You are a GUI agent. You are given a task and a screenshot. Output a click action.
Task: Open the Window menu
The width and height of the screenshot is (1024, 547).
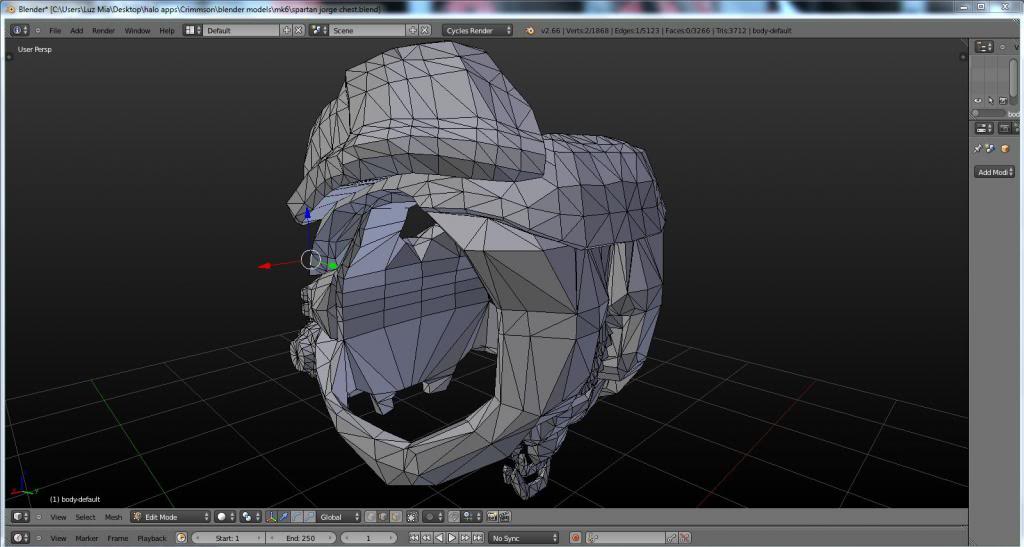tap(137, 31)
